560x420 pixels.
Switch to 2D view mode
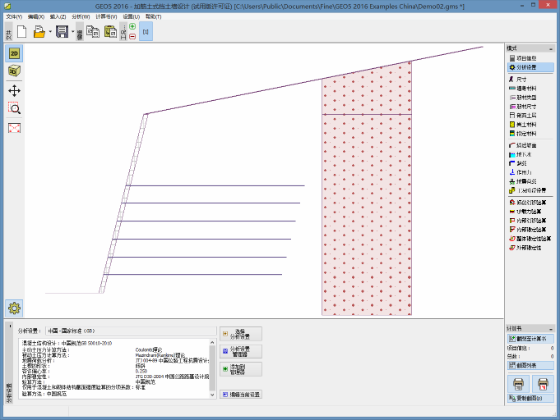(14, 54)
